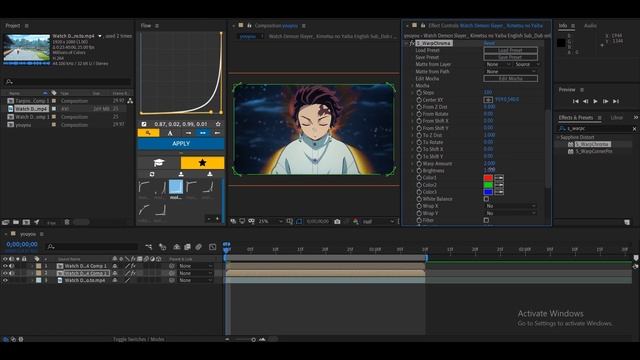The image size is (640, 360).
Task: Hide layer 1 using its eye icon
Action: click(x=5, y=266)
